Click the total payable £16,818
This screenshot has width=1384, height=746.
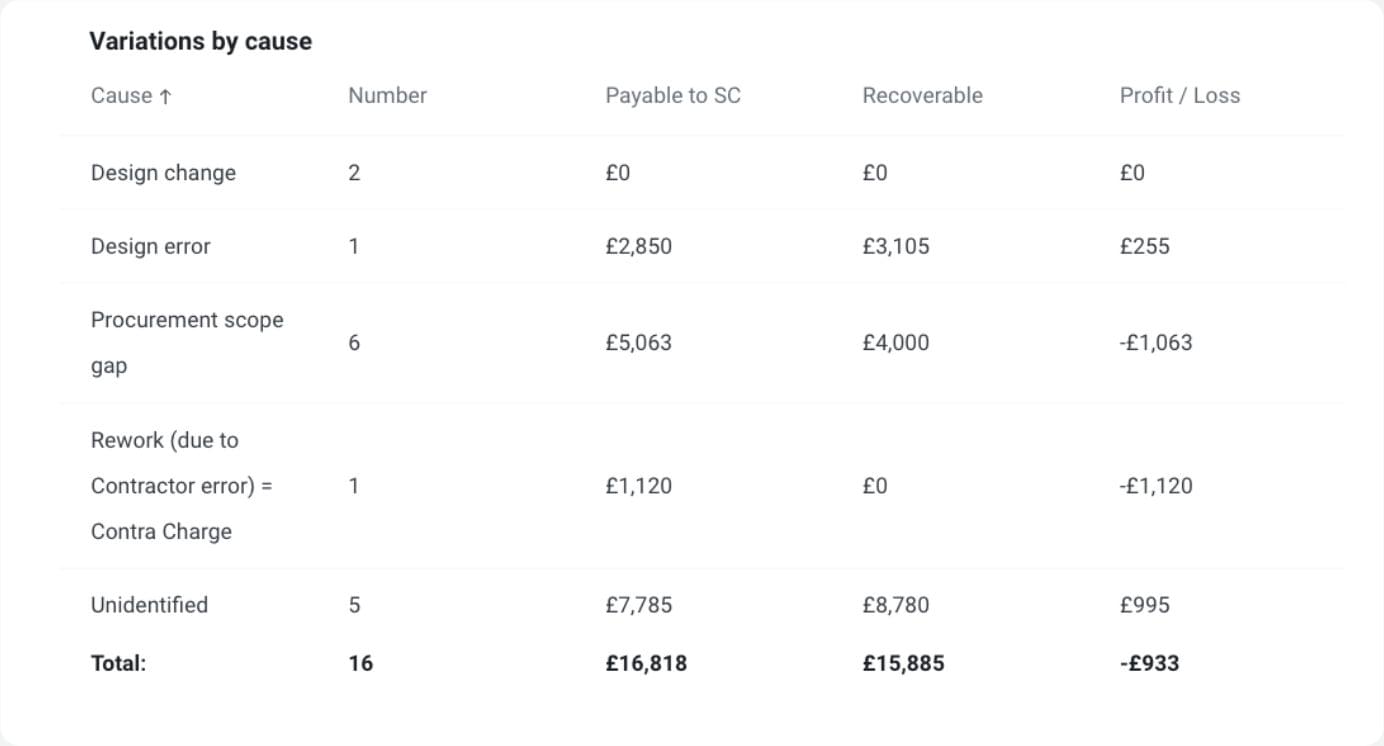(646, 663)
